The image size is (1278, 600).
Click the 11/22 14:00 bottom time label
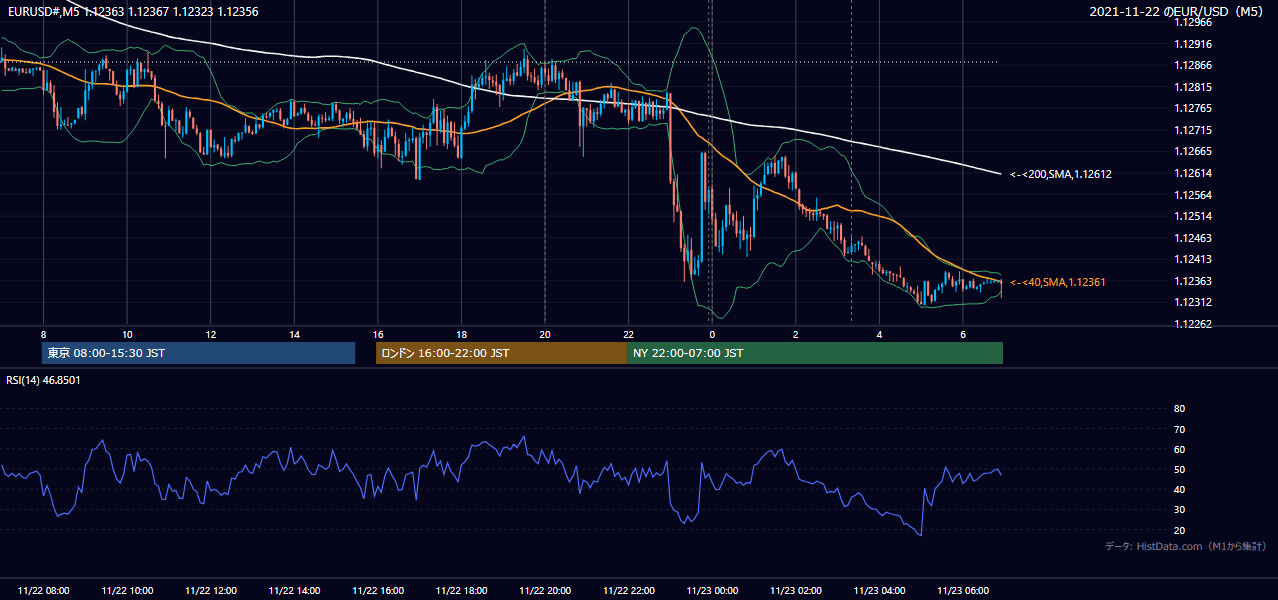294,591
